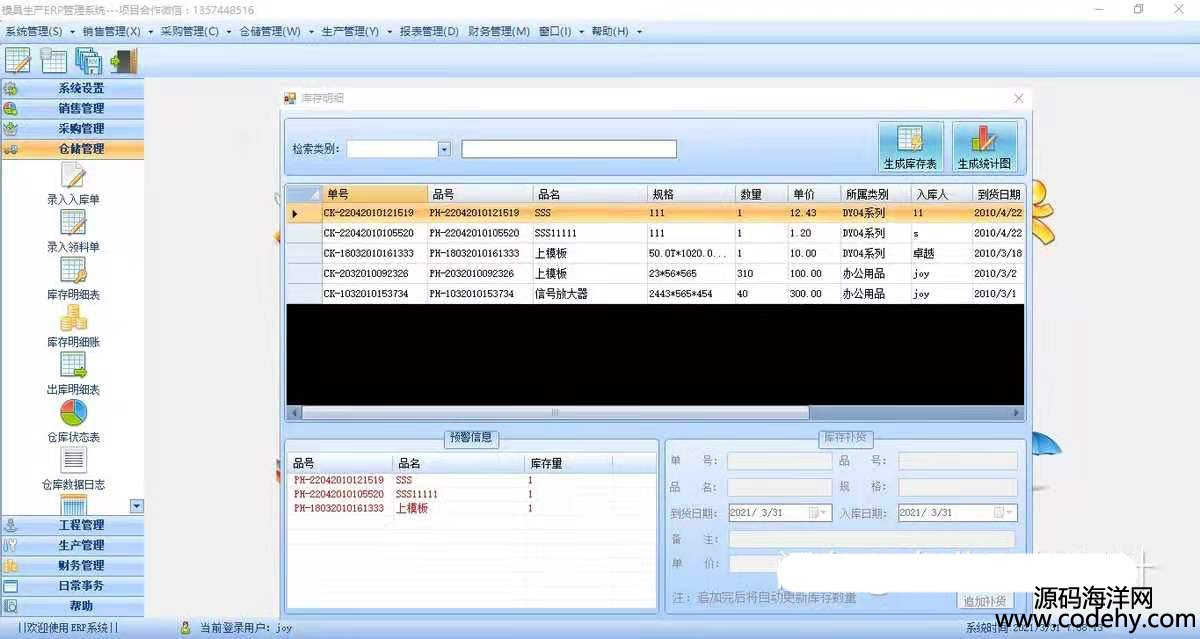Image resolution: width=1200 pixels, height=639 pixels.
Task: Select warning entry SSS11111
Action: (417, 494)
